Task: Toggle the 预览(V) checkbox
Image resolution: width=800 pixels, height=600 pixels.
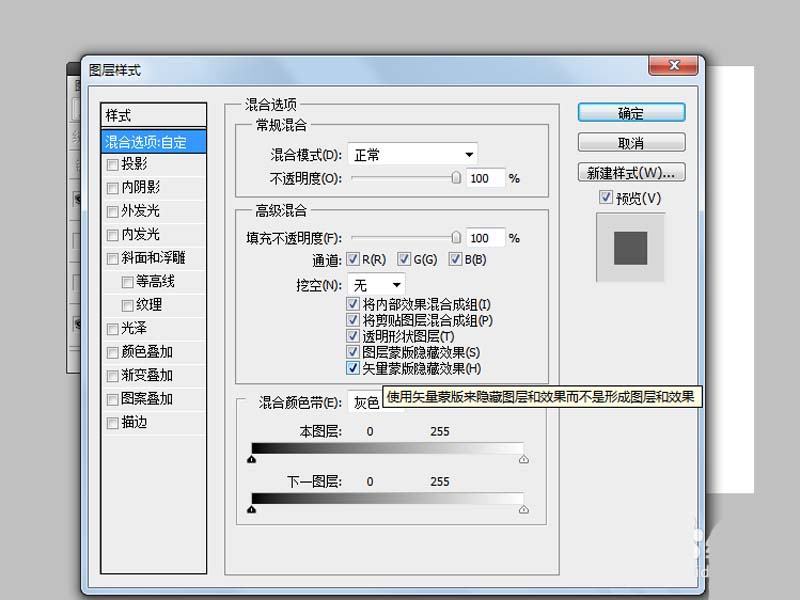Action: (x=606, y=197)
